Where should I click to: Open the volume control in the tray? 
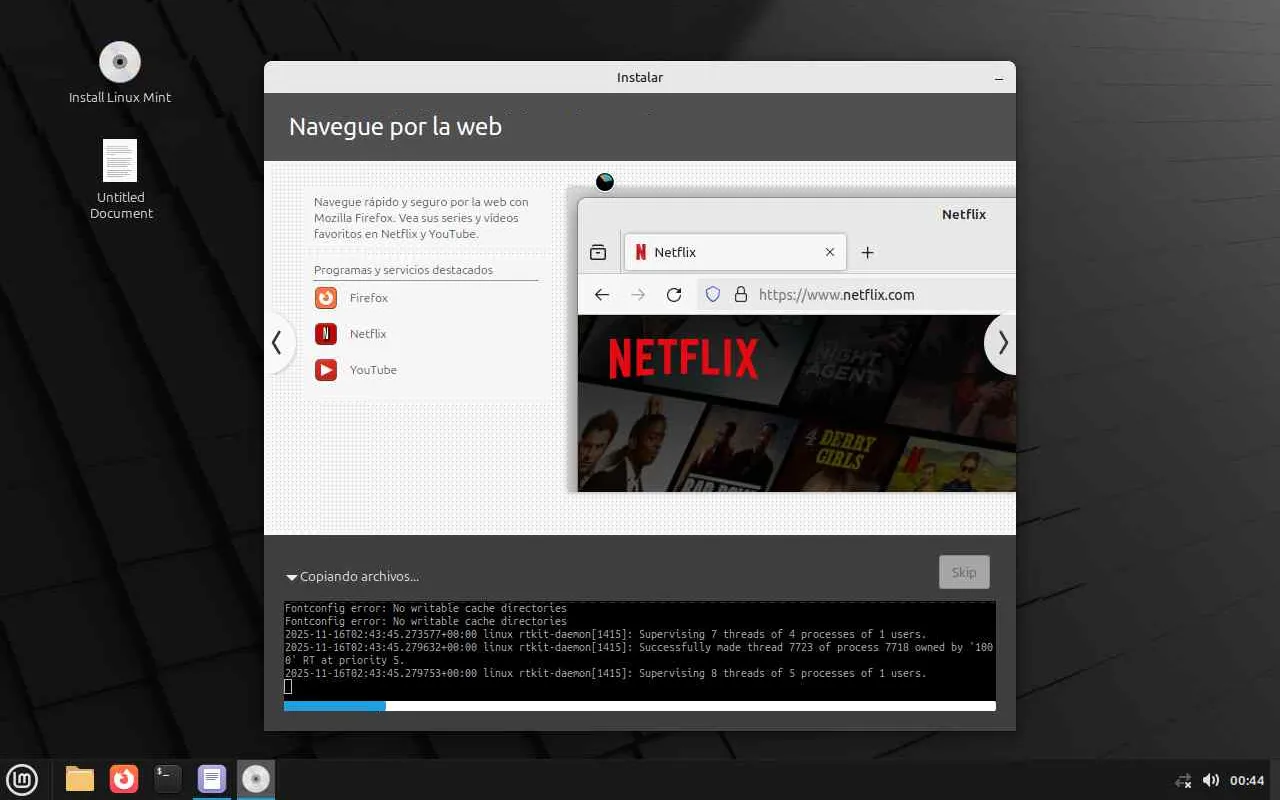tap(1211, 780)
